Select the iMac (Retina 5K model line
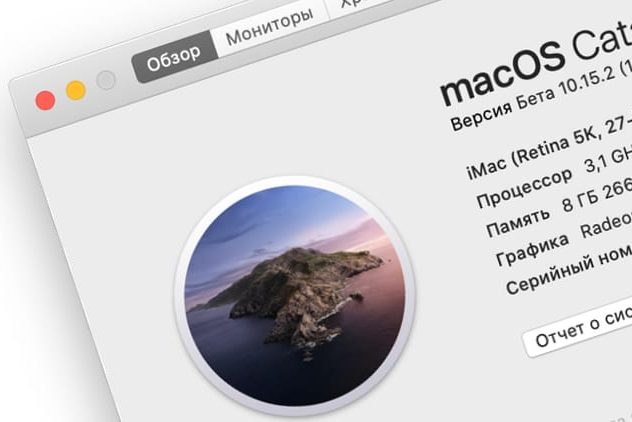 tap(548, 148)
